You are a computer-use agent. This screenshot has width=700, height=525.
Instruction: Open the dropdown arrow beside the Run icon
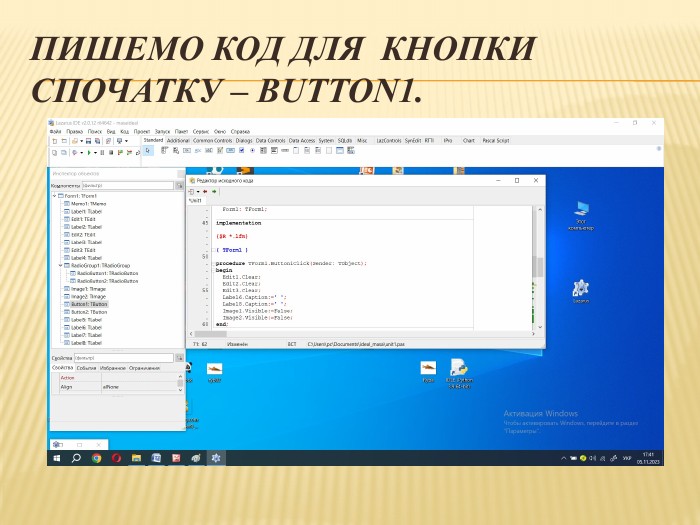click(x=96, y=153)
